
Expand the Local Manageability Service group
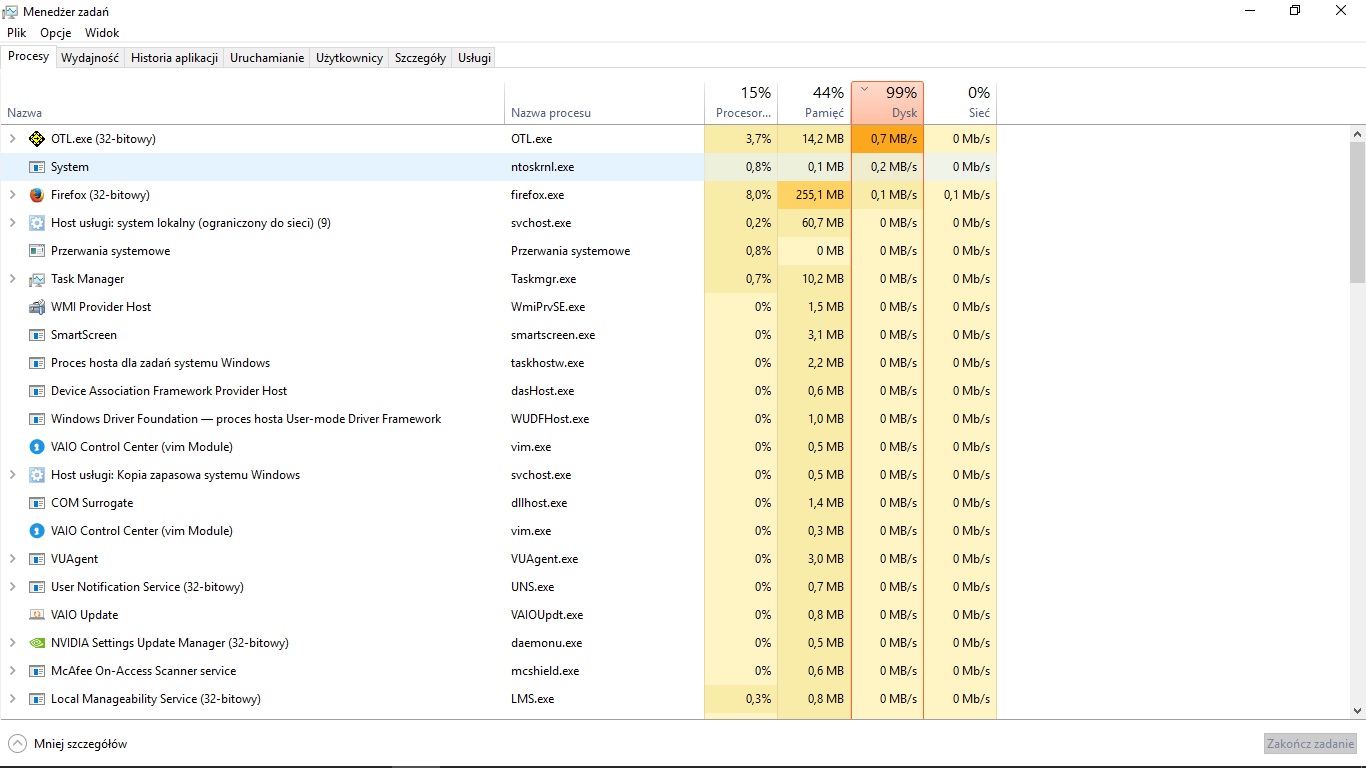click(x=13, y=699)
